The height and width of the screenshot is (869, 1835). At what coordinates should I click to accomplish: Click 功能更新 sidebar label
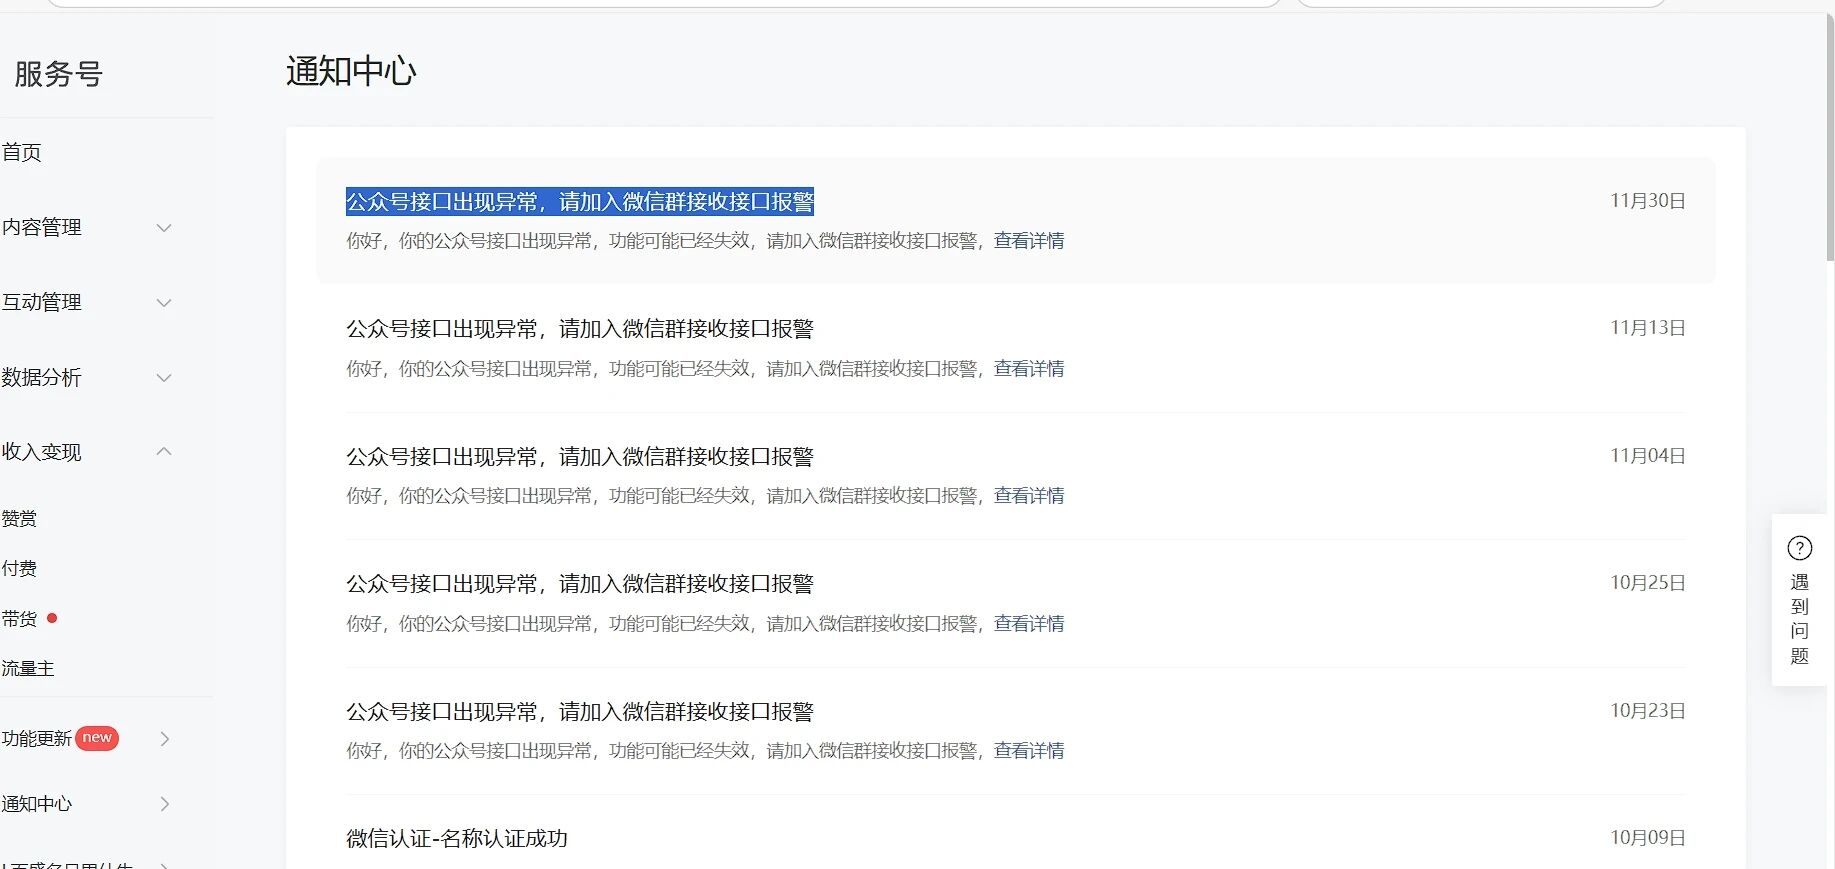coord(37,738)
